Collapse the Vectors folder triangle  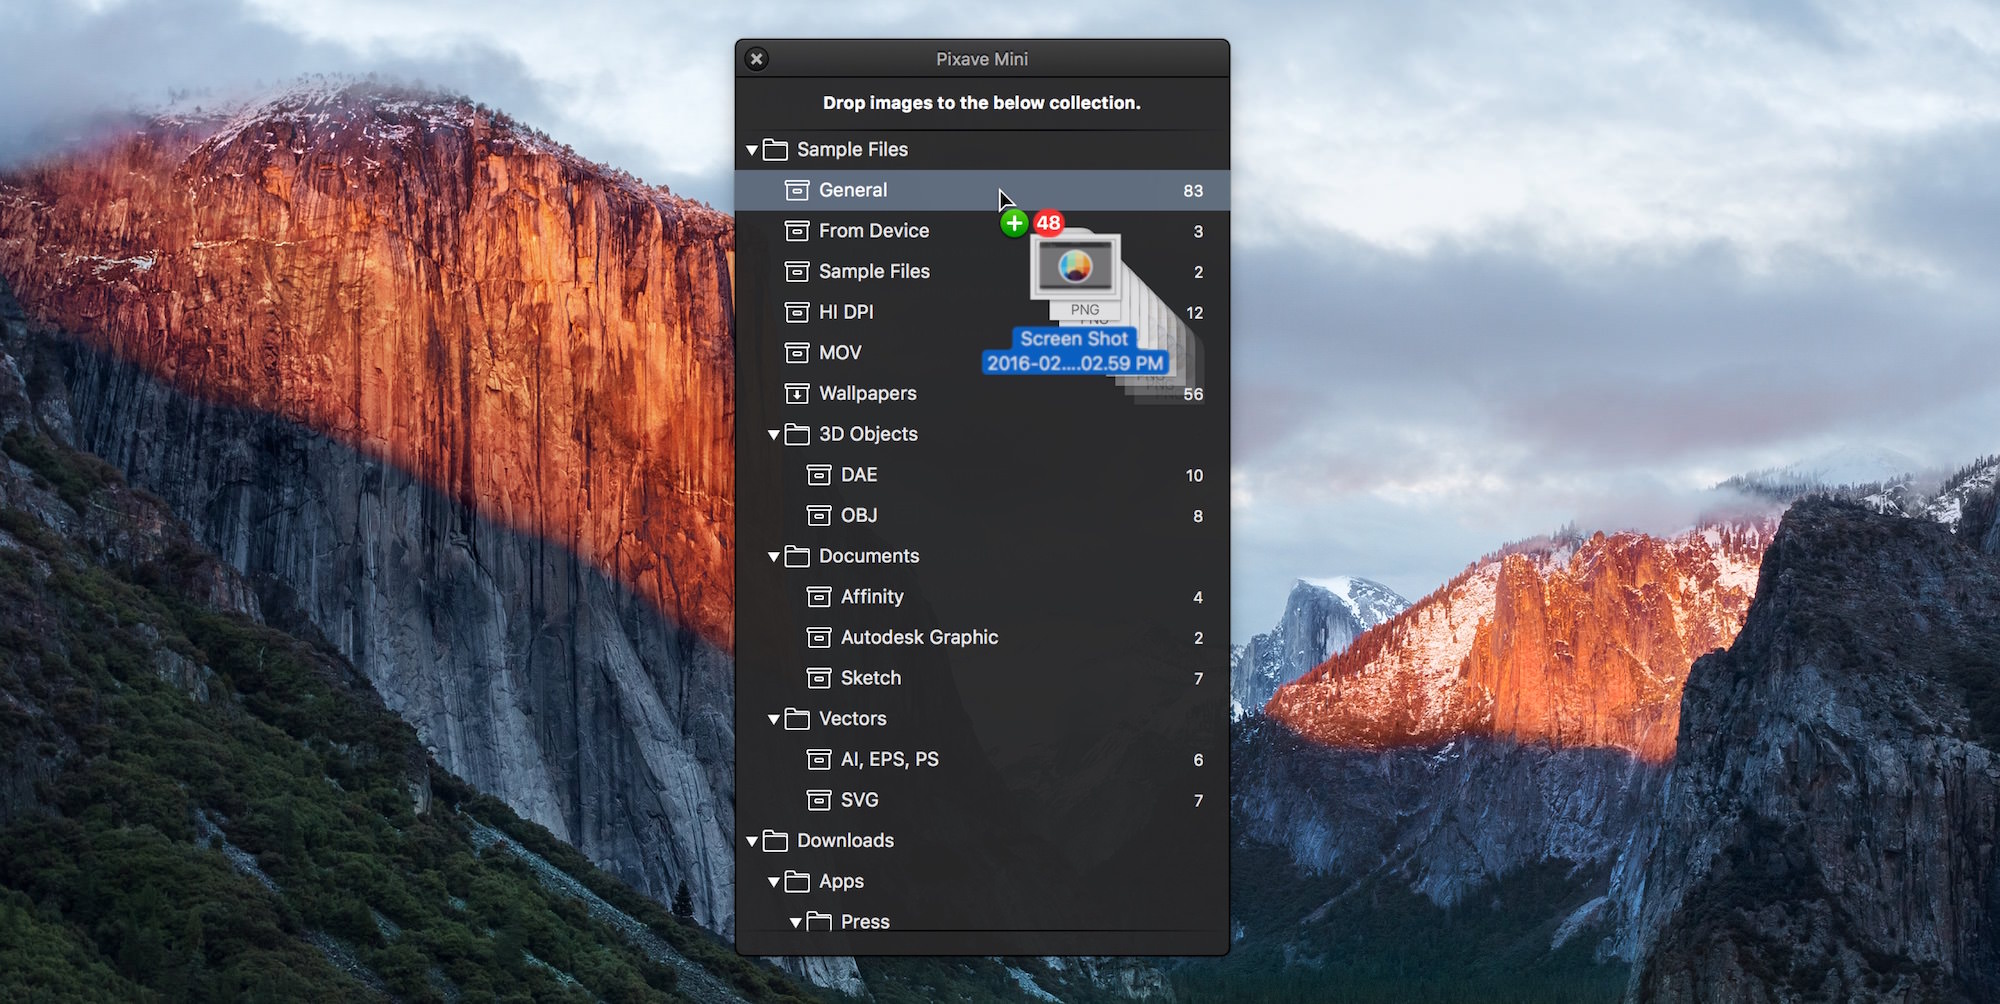[774, 719]
